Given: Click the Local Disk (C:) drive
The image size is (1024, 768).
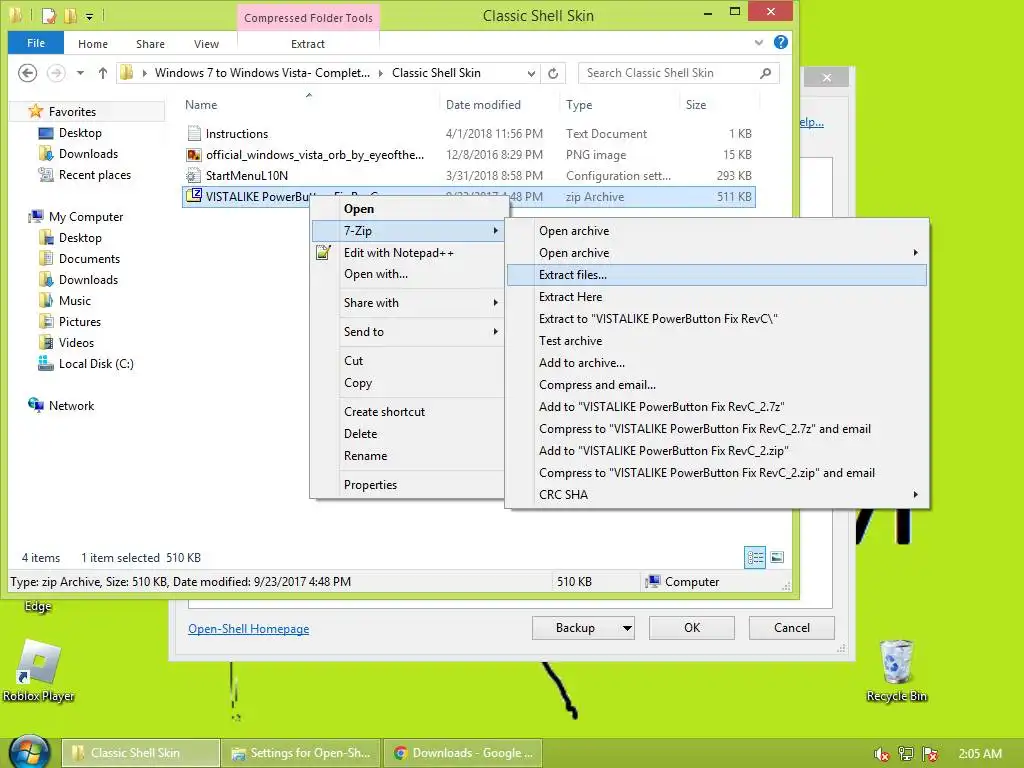Looking at the screenshot, I should [87, 364].
